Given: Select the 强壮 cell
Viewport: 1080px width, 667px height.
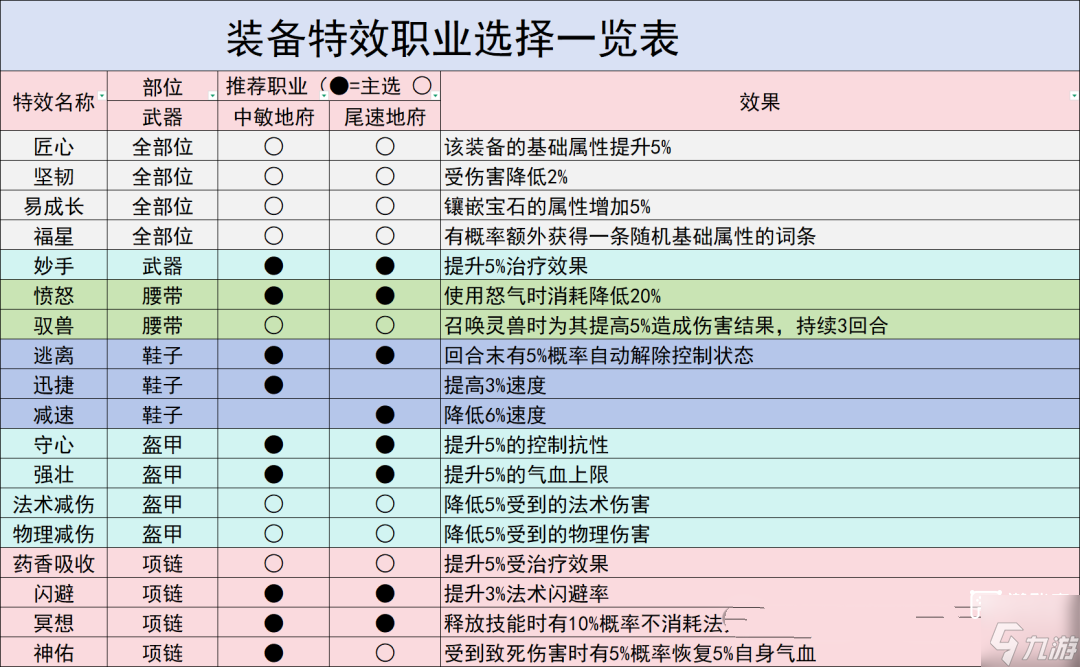Looking at the screenshot, I should (54, 474).
